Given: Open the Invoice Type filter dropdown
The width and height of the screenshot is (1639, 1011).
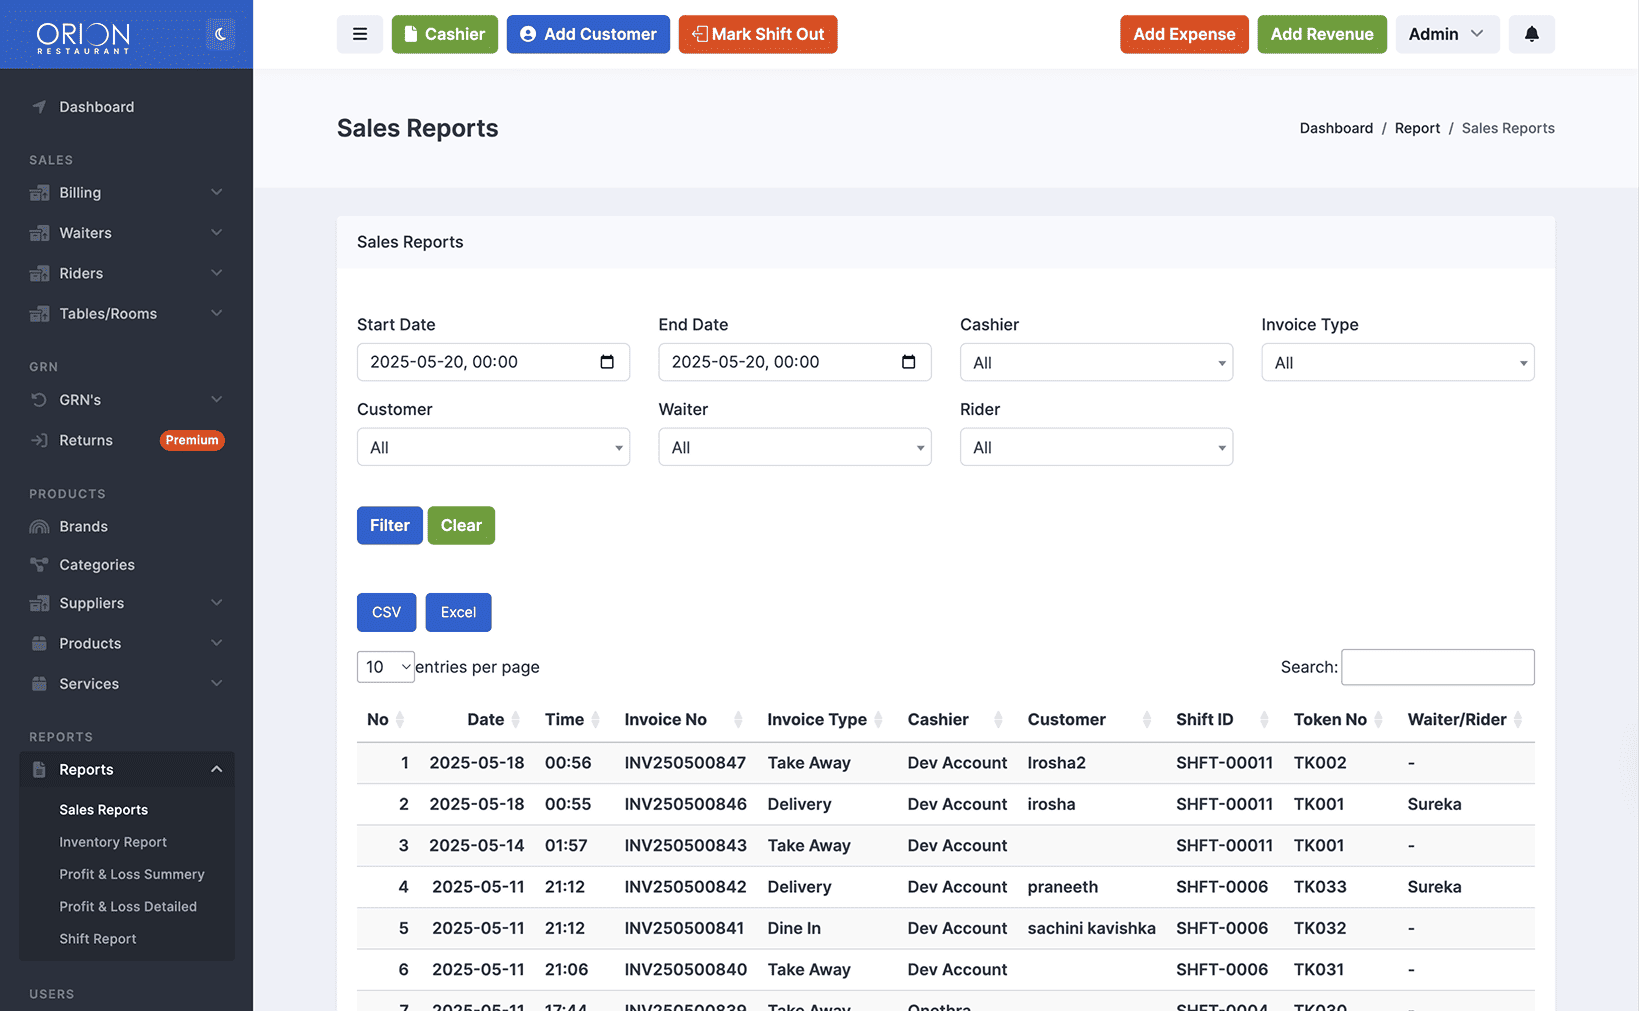Looking at the screenshot, I should point(1398,363).
